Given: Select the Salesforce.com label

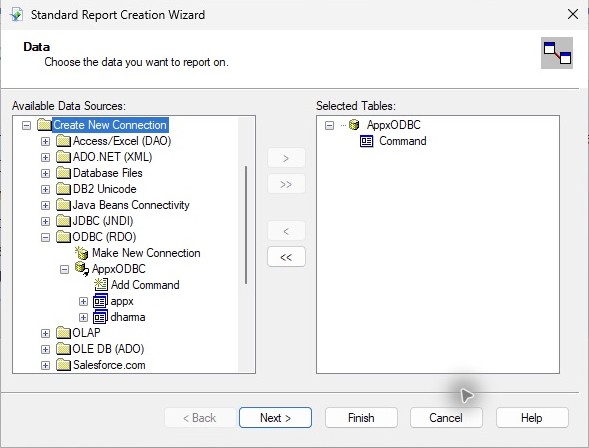Looking at the screenshot, I should pyautogui.click(x=109, y=365).
